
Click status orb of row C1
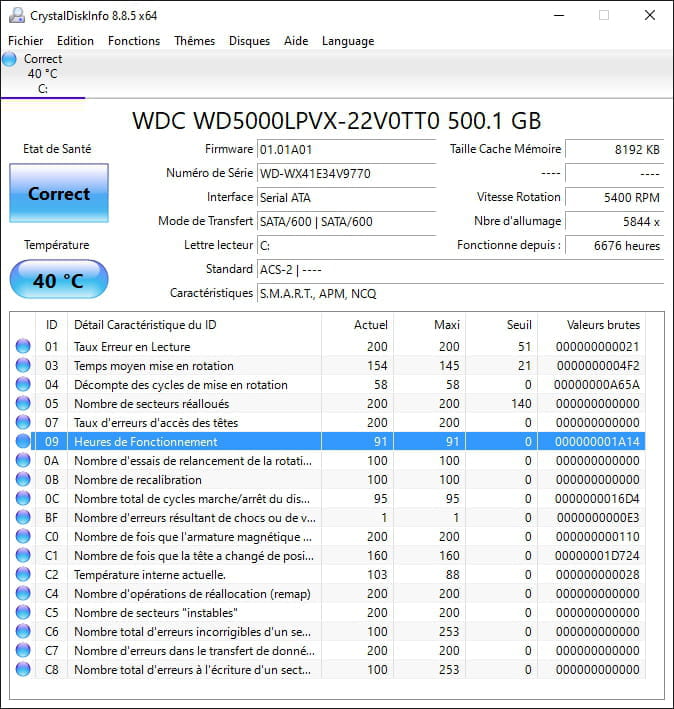23,555
